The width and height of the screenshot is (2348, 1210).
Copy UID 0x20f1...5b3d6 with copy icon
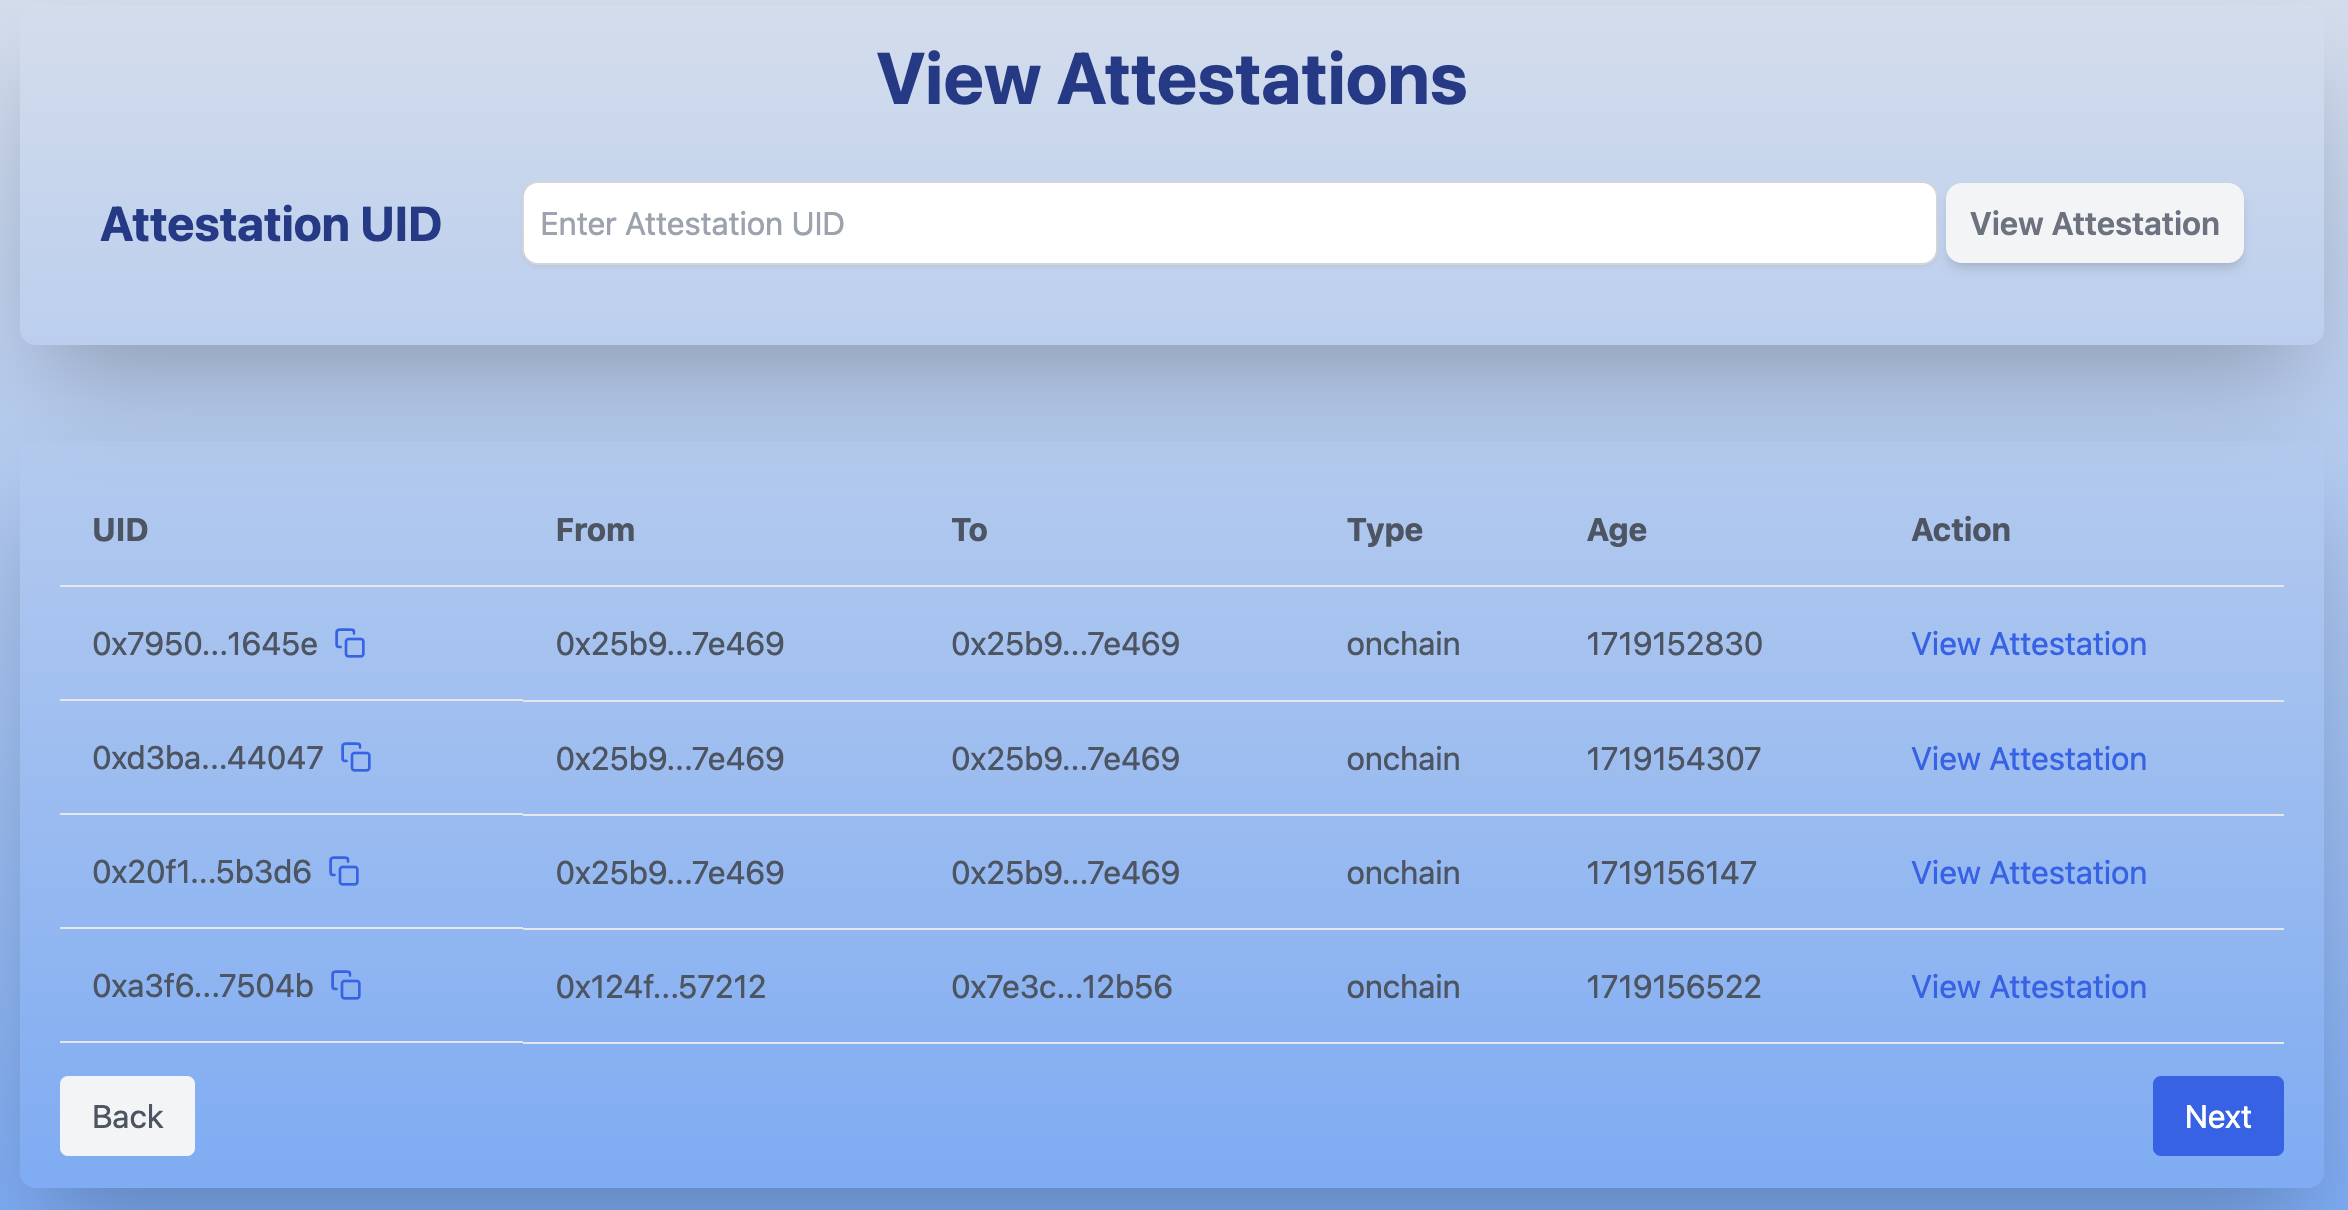[x=344, y=872]
